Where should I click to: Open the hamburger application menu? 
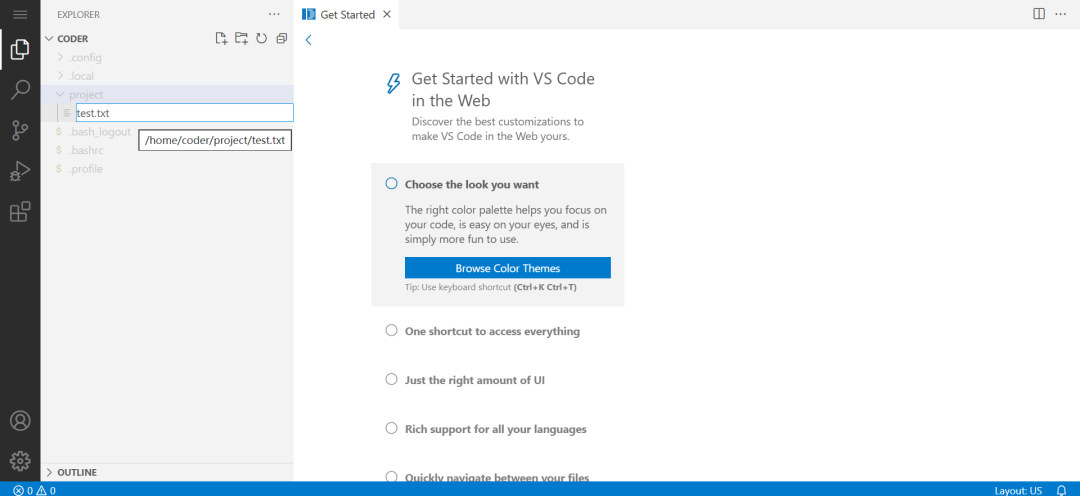[x=20, y=15]
